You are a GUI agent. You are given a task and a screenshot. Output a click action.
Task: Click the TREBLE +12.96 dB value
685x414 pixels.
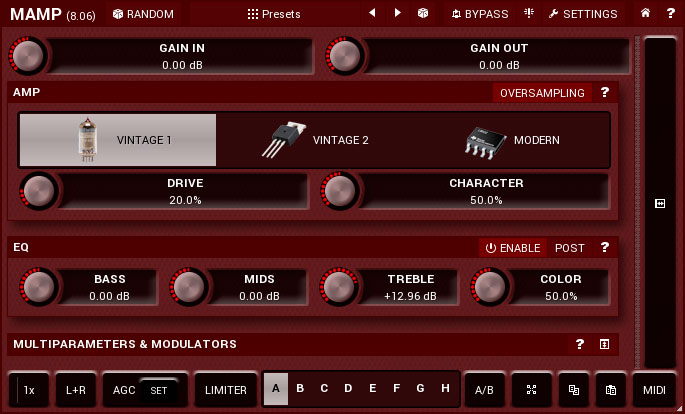pyautogui.click(x=410, y=296)
